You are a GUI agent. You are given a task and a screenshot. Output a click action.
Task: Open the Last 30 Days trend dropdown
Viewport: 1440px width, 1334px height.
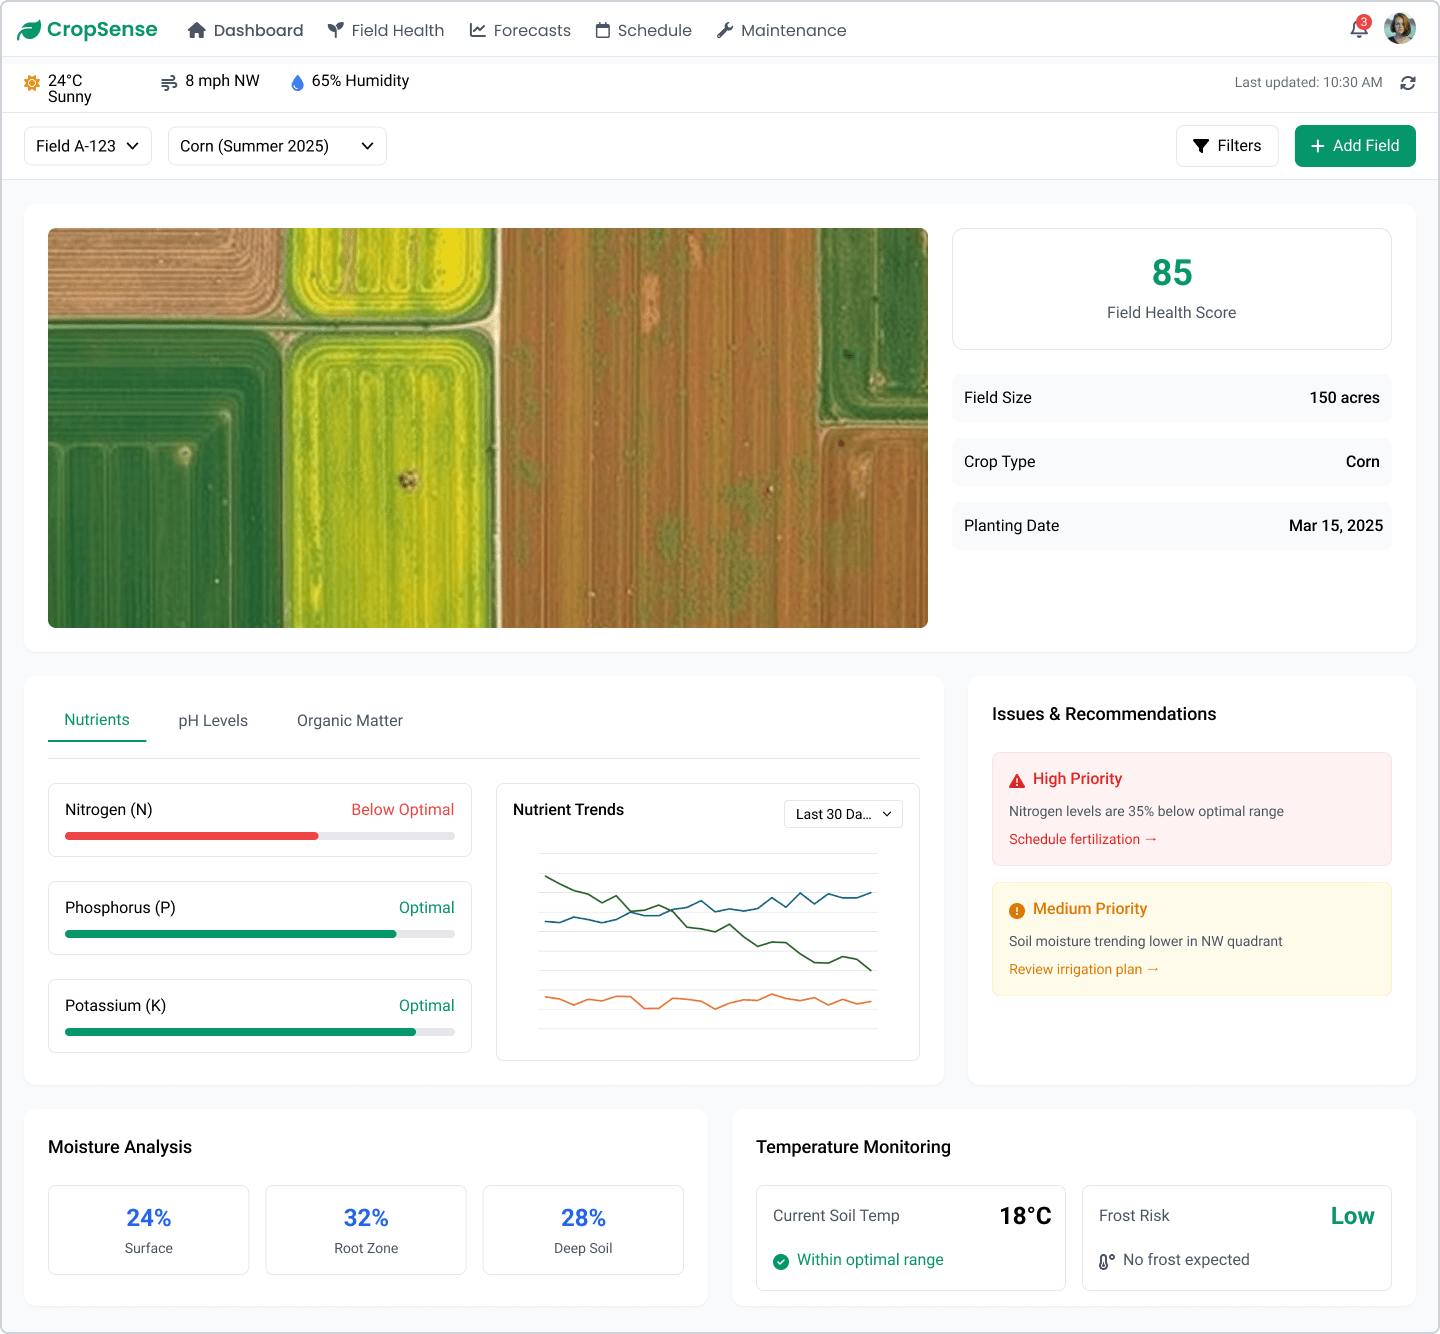click(843, 814)
